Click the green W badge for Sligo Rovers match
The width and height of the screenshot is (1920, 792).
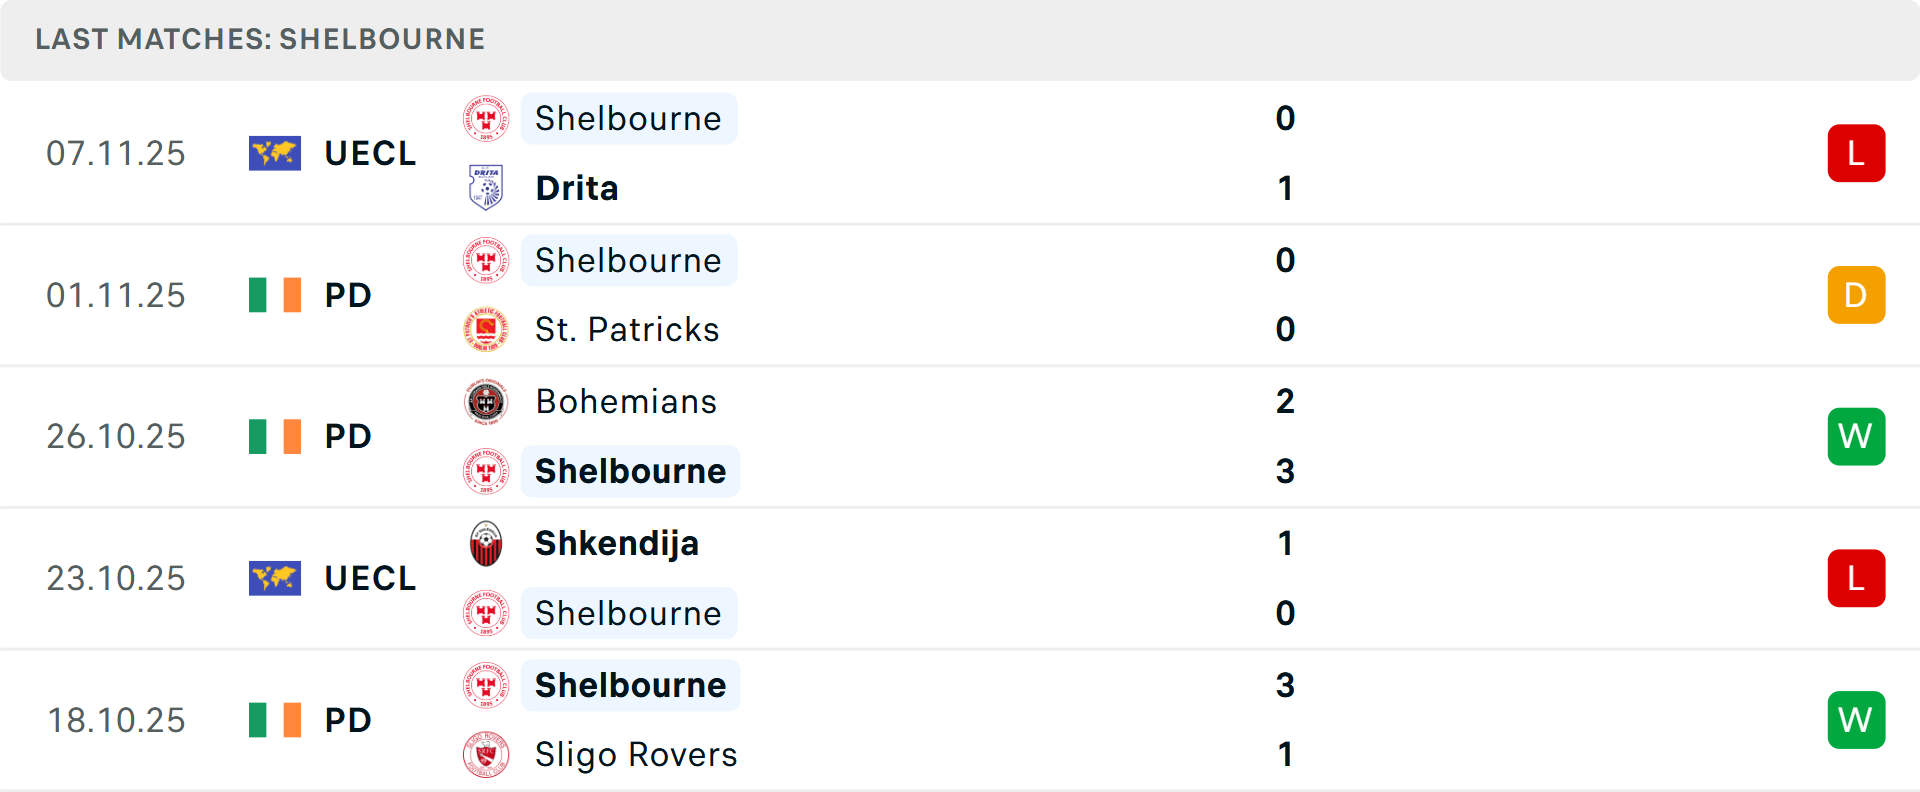tap(1856, 720)
